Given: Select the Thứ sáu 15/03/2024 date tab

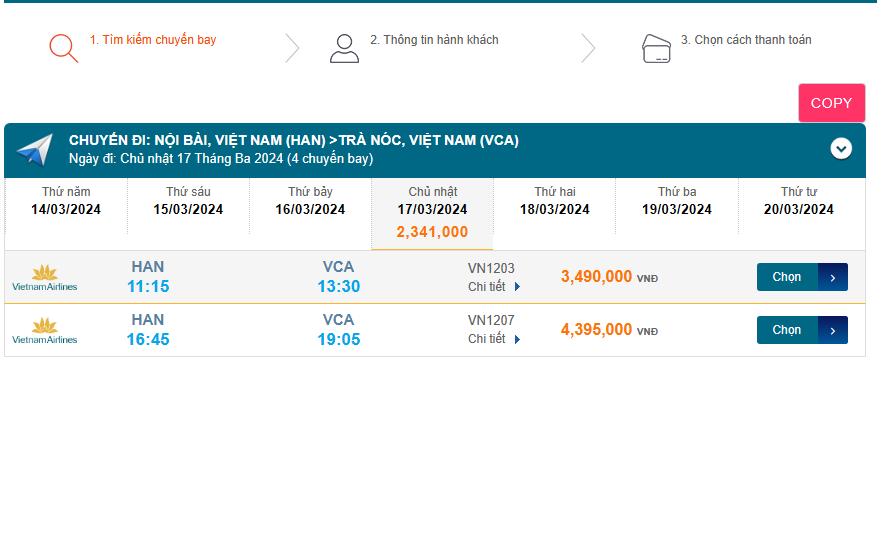Looking at the screenshot, I should point(188,201).
